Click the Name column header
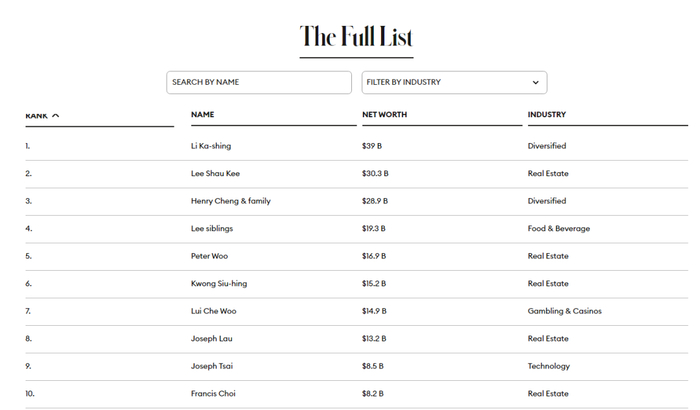The height and width of the screenshot is (410, 700). click(203, 115)
